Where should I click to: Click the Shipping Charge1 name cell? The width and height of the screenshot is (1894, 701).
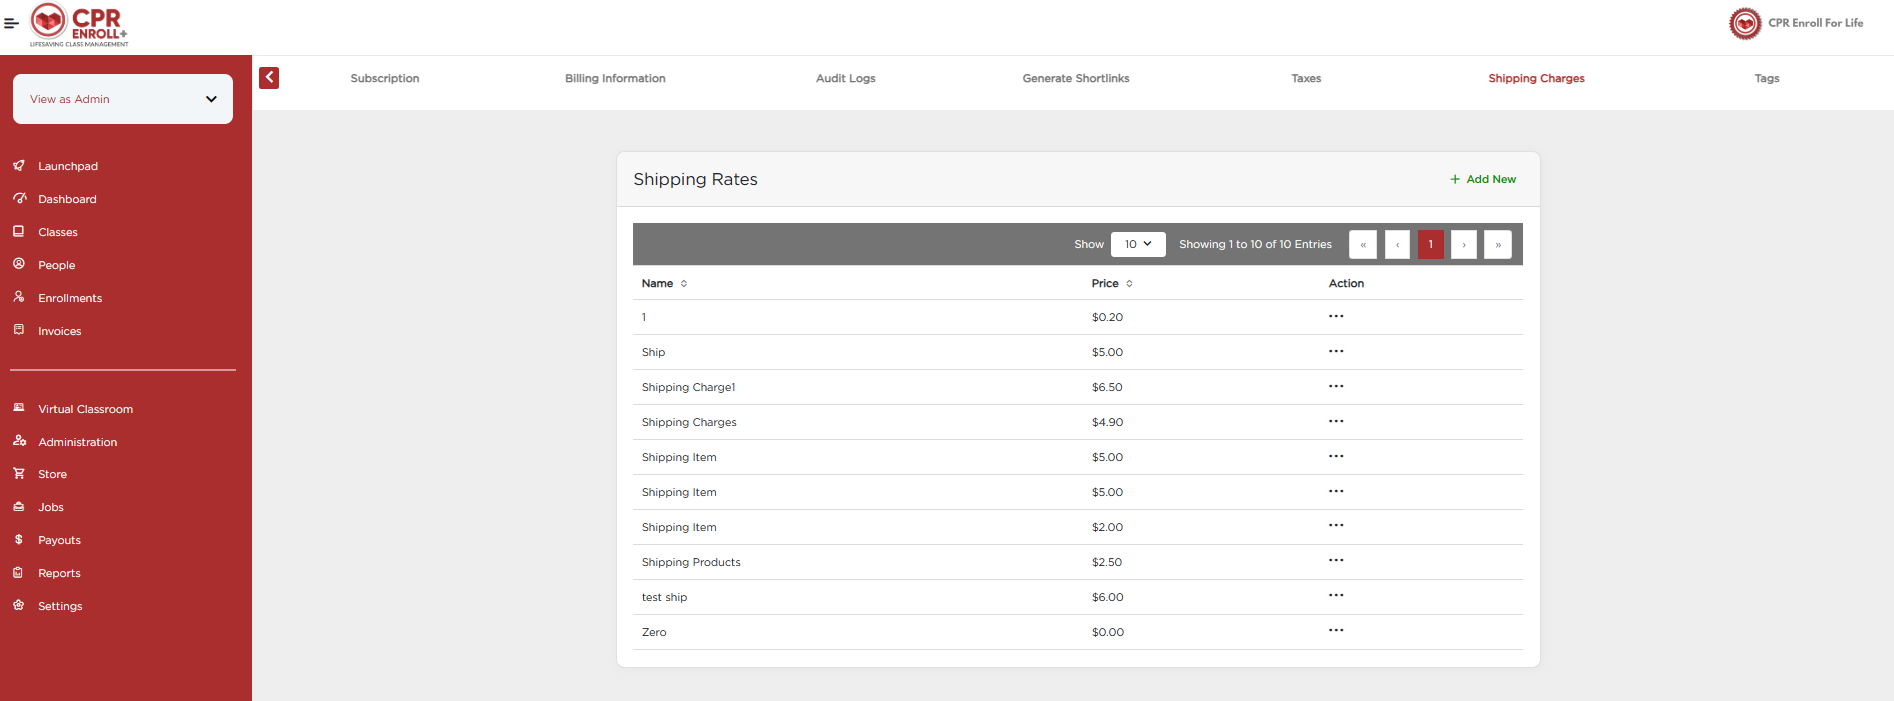coord(688,387)
